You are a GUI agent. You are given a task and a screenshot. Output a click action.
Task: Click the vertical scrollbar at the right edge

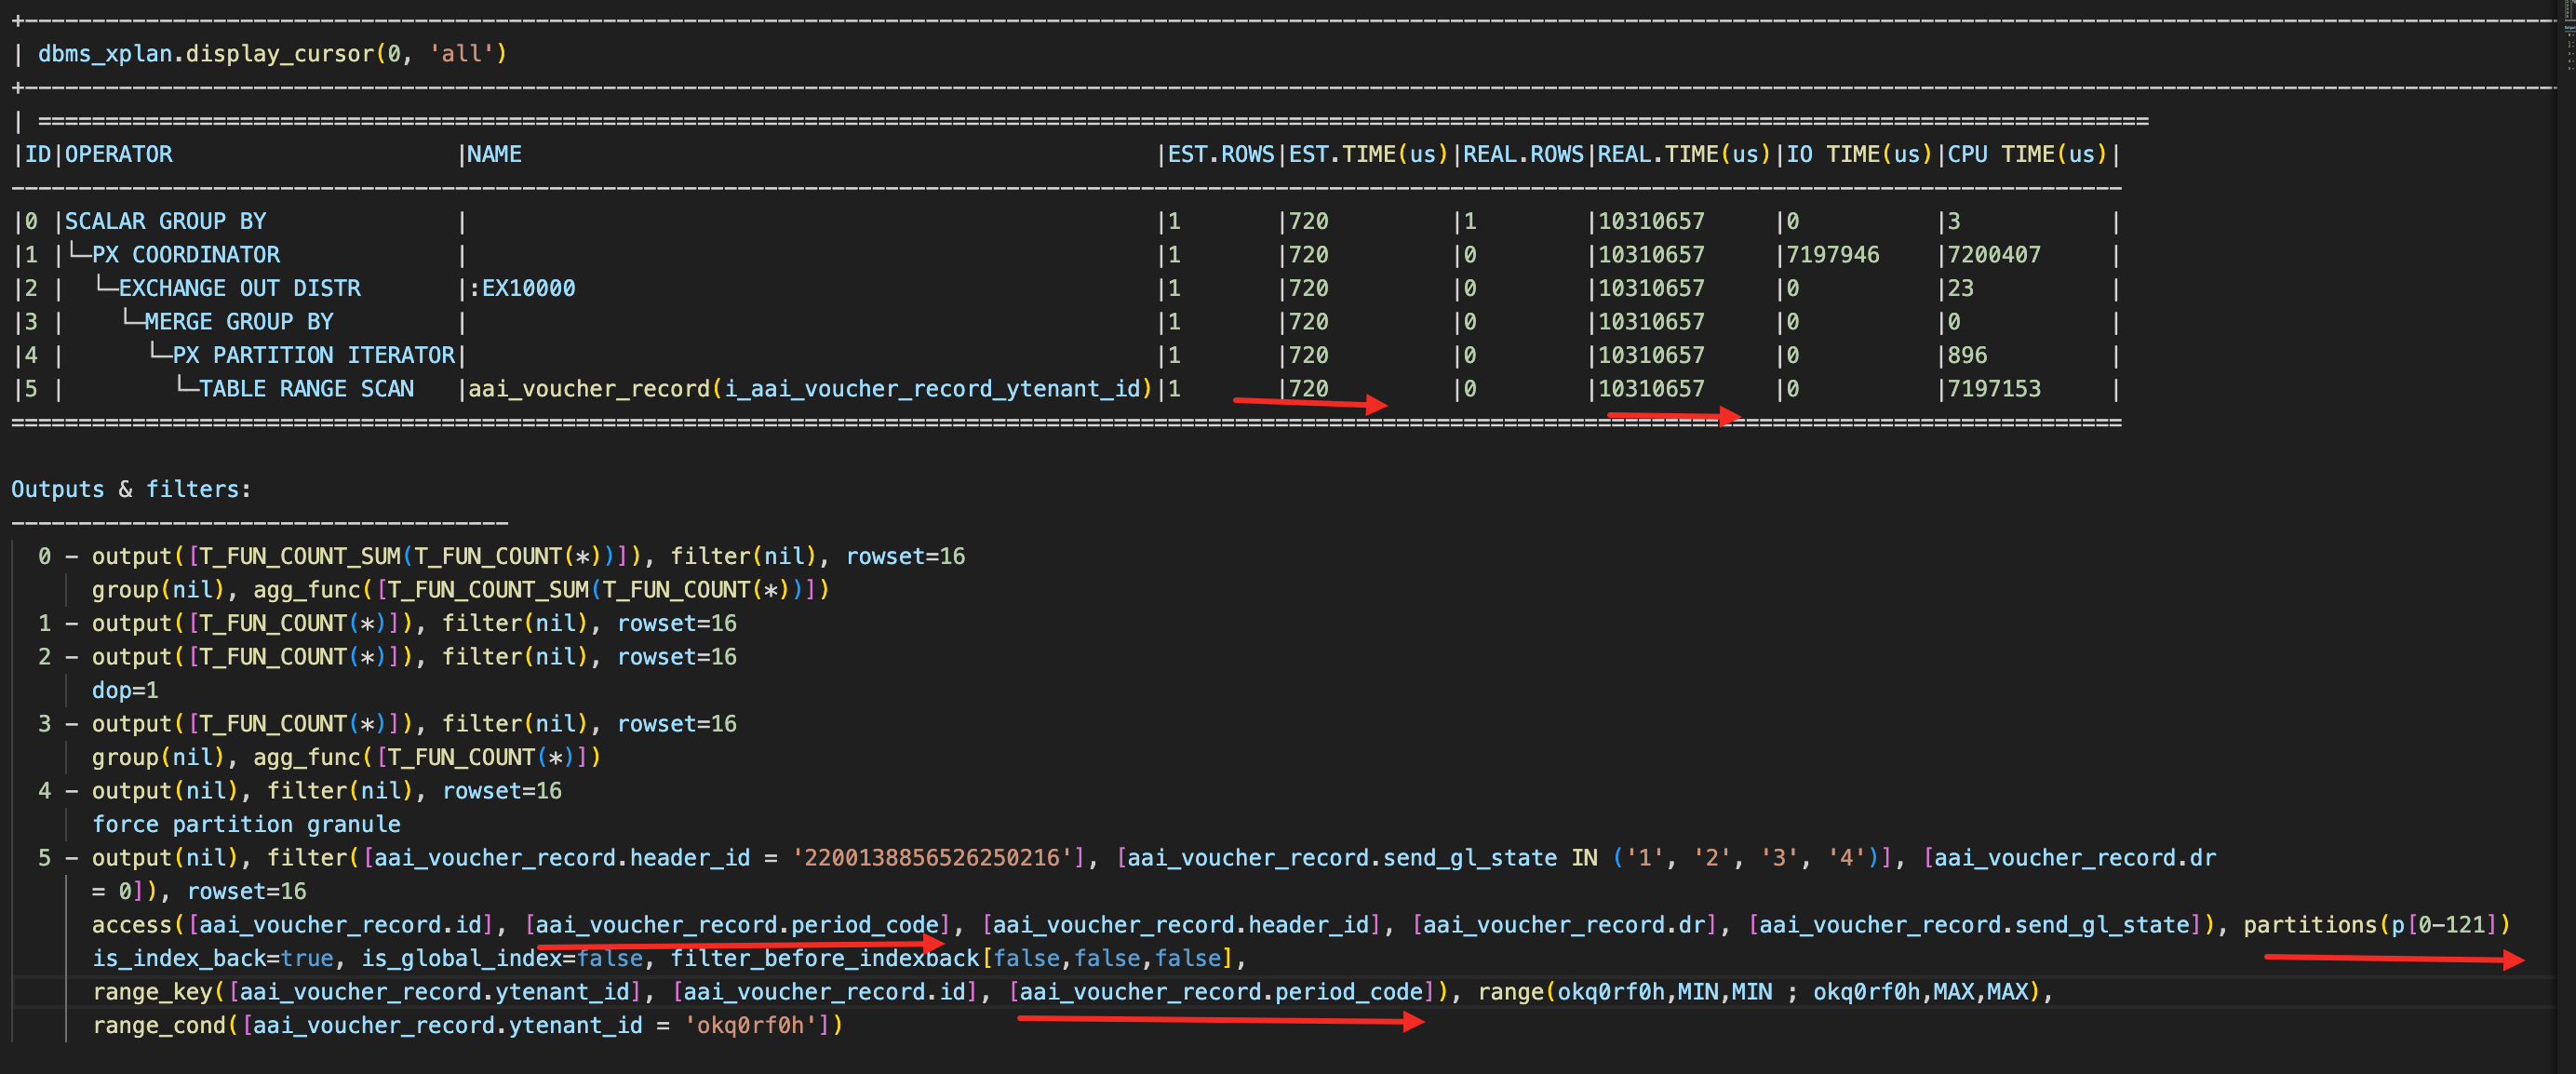2566,537
